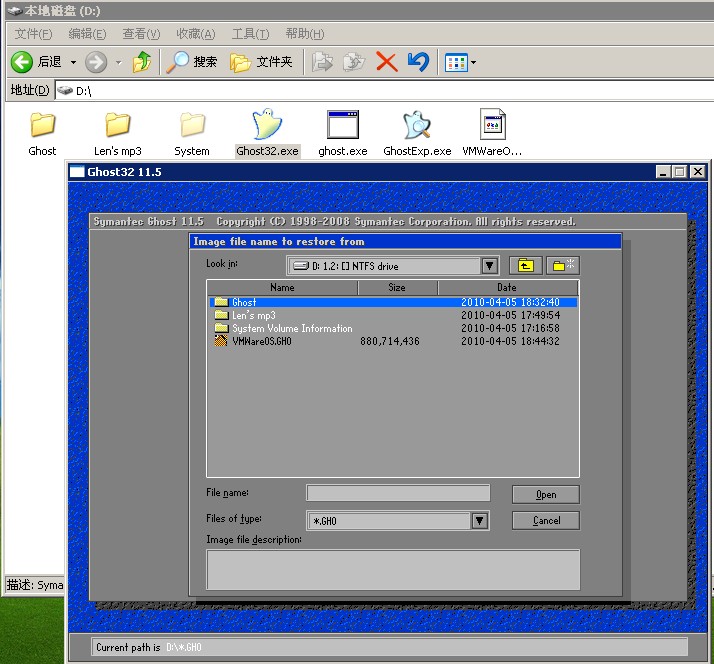Click the Back arrow in Explorer toolbar
The image size is (714, 664).
[21, 62]
